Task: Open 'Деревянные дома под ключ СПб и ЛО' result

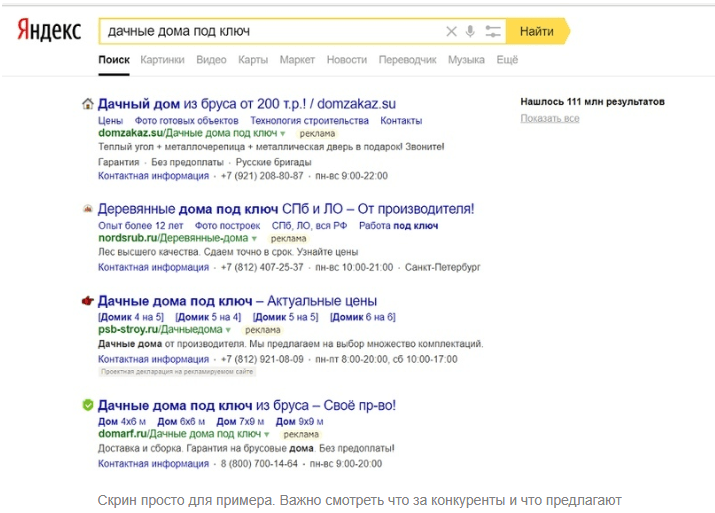Action: pos(286,209)
